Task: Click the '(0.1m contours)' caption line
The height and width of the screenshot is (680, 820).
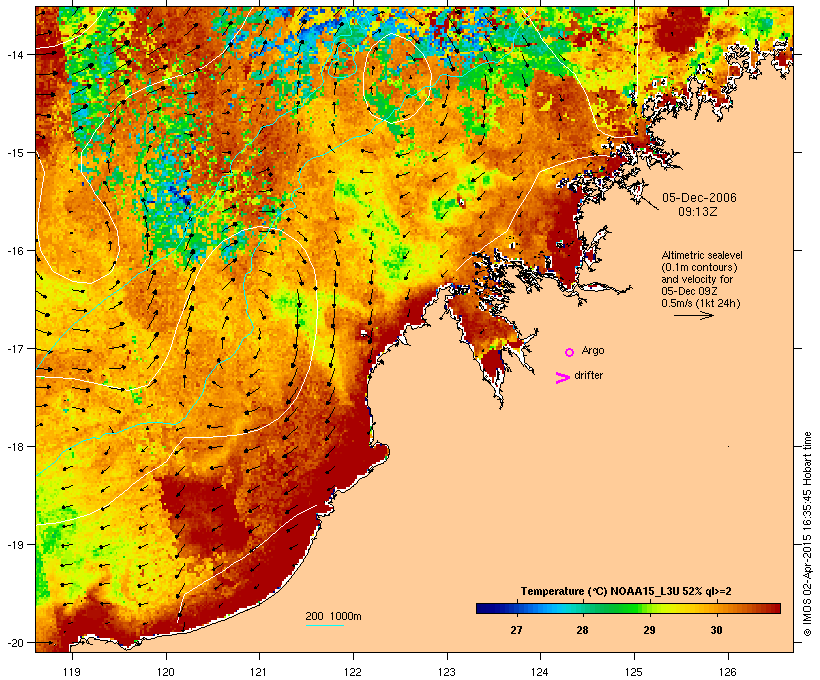Action: coord(699,267)
